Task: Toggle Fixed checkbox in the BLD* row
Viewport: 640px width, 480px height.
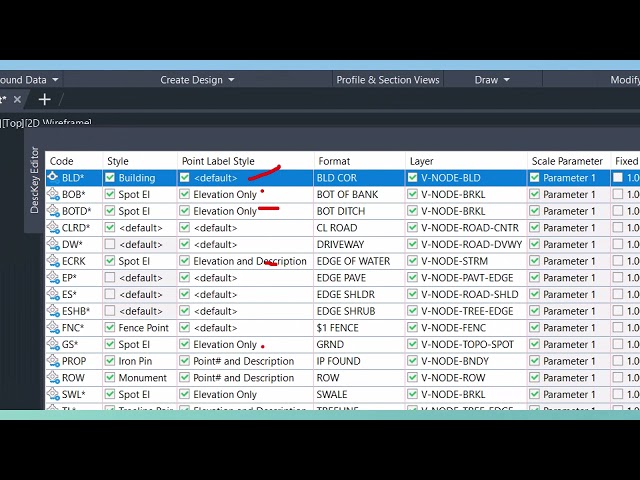Action: (618, 178)
